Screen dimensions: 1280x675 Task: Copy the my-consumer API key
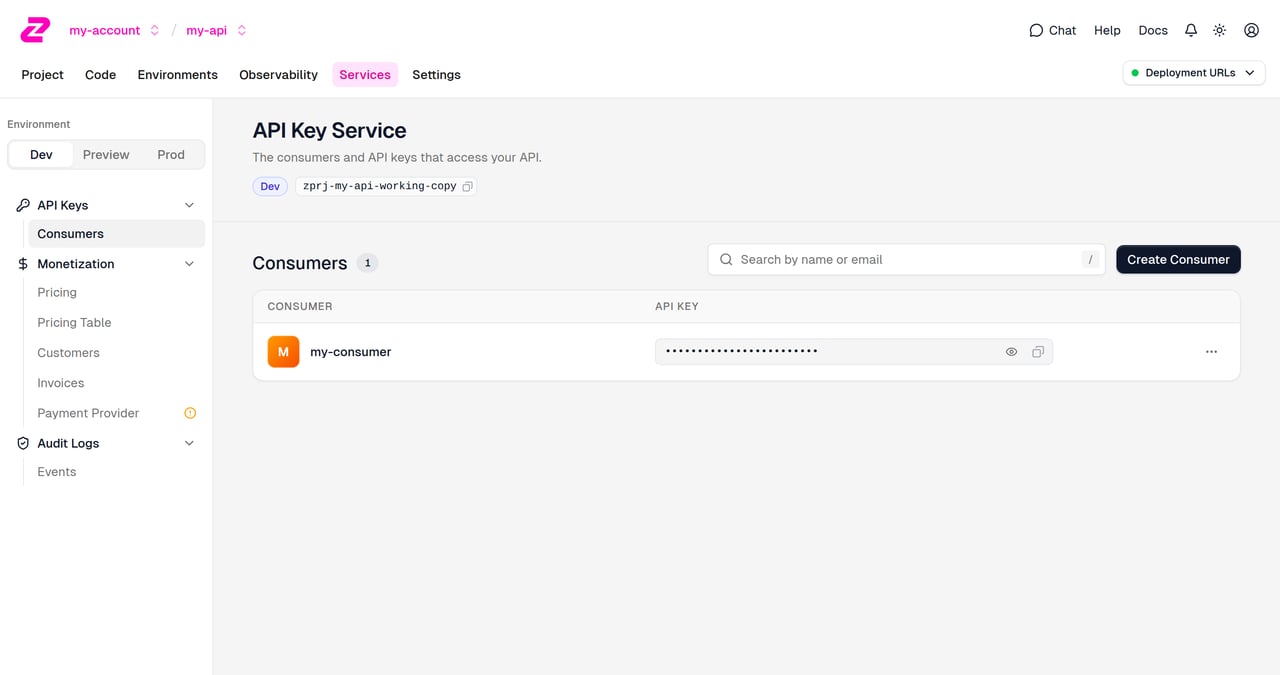1038,352
